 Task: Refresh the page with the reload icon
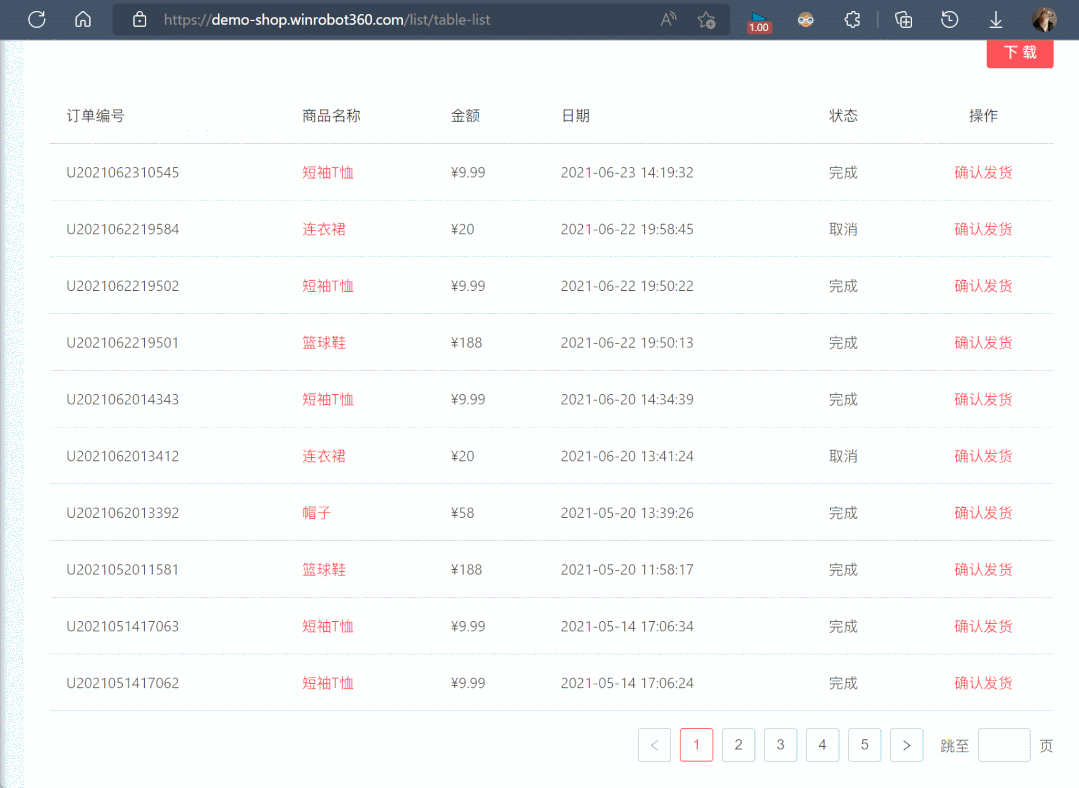coord(37,19)
